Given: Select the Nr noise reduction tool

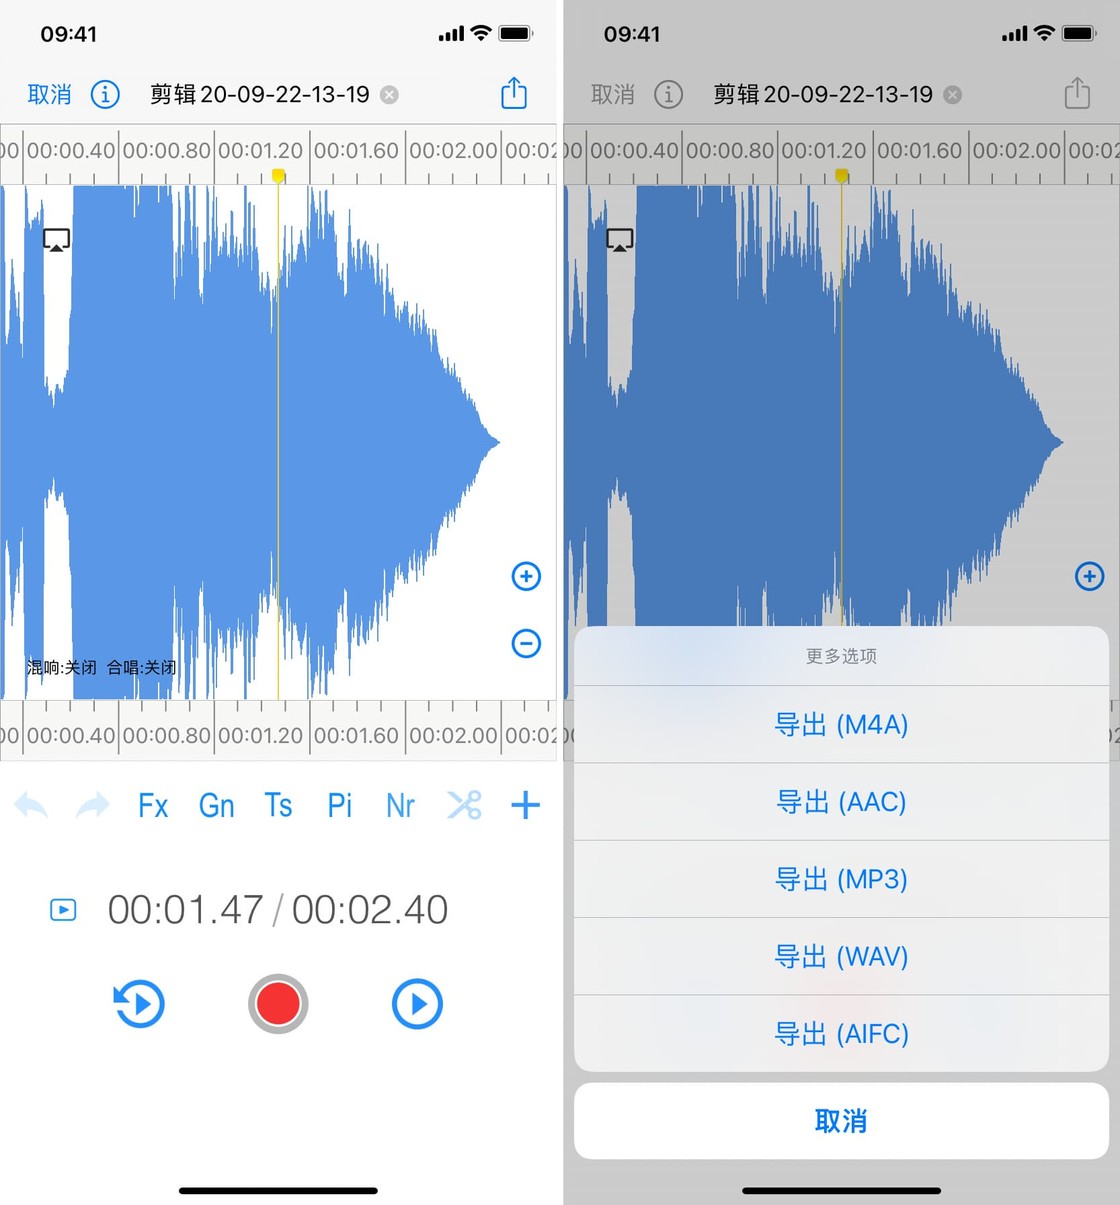Looking at the screenshot, I should [400, 805].
